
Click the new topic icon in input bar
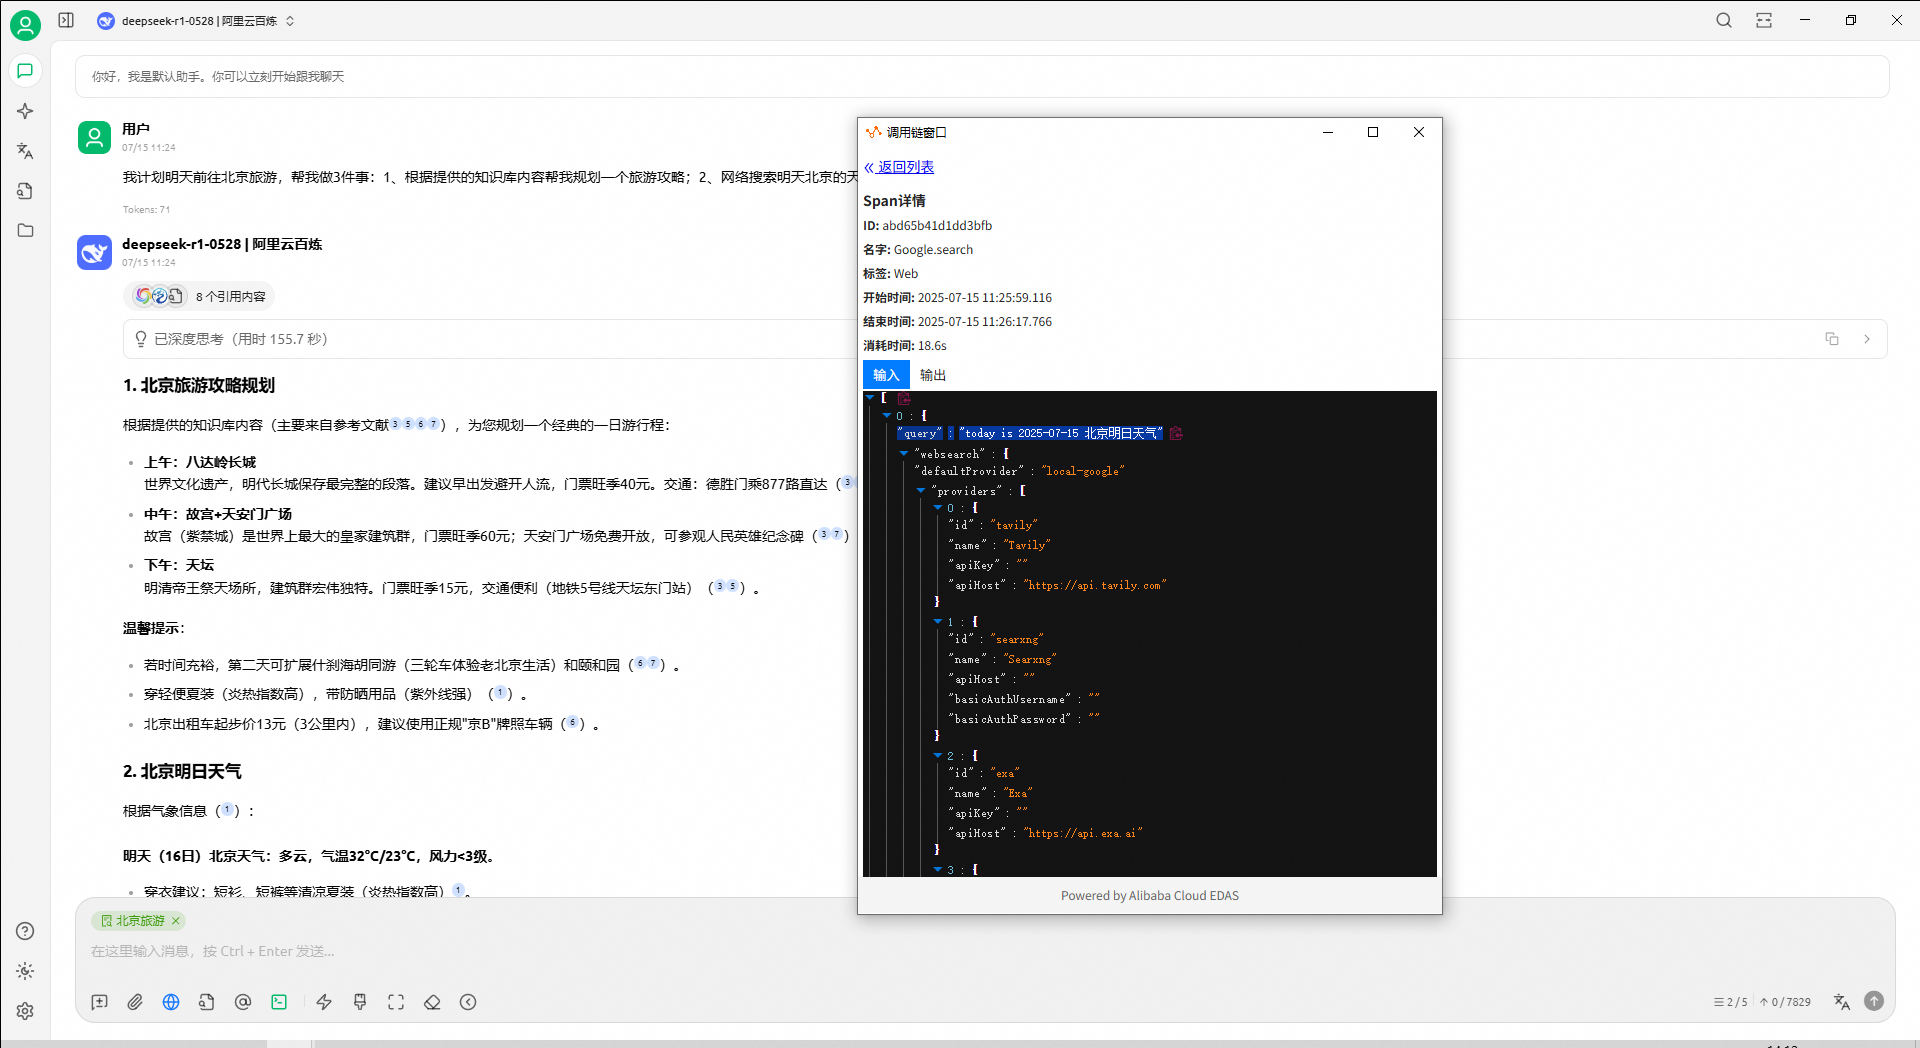pyautogui.click(x=99, y=1002)
